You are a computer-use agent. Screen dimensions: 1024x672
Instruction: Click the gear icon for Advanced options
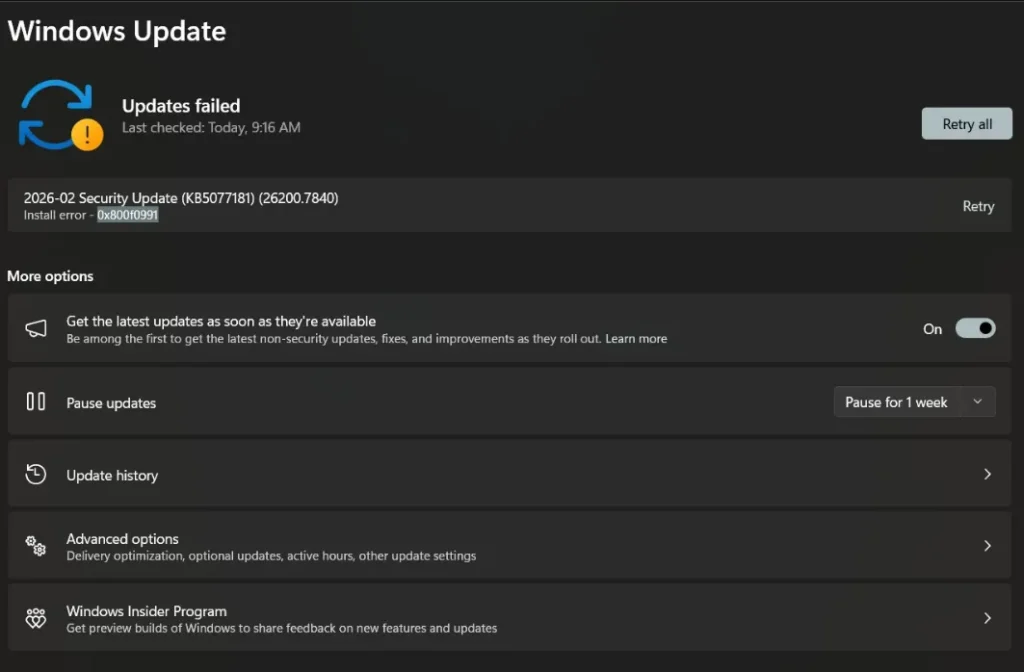coord(36,546)
